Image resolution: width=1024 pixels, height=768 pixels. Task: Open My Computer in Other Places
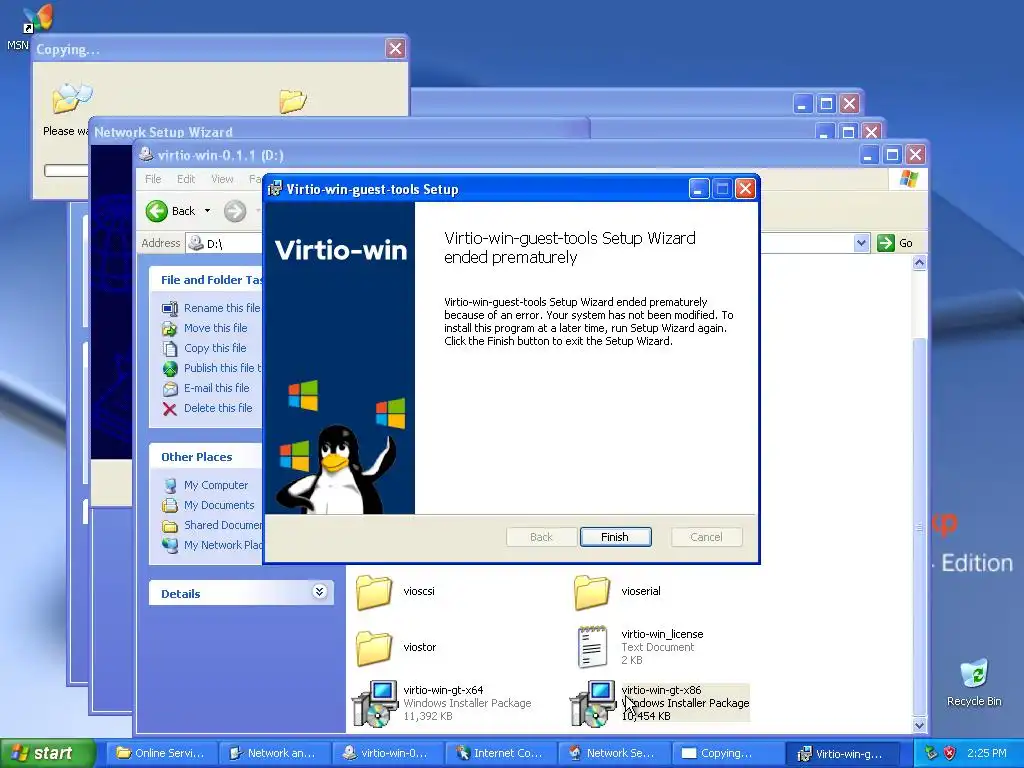point(216,485)
